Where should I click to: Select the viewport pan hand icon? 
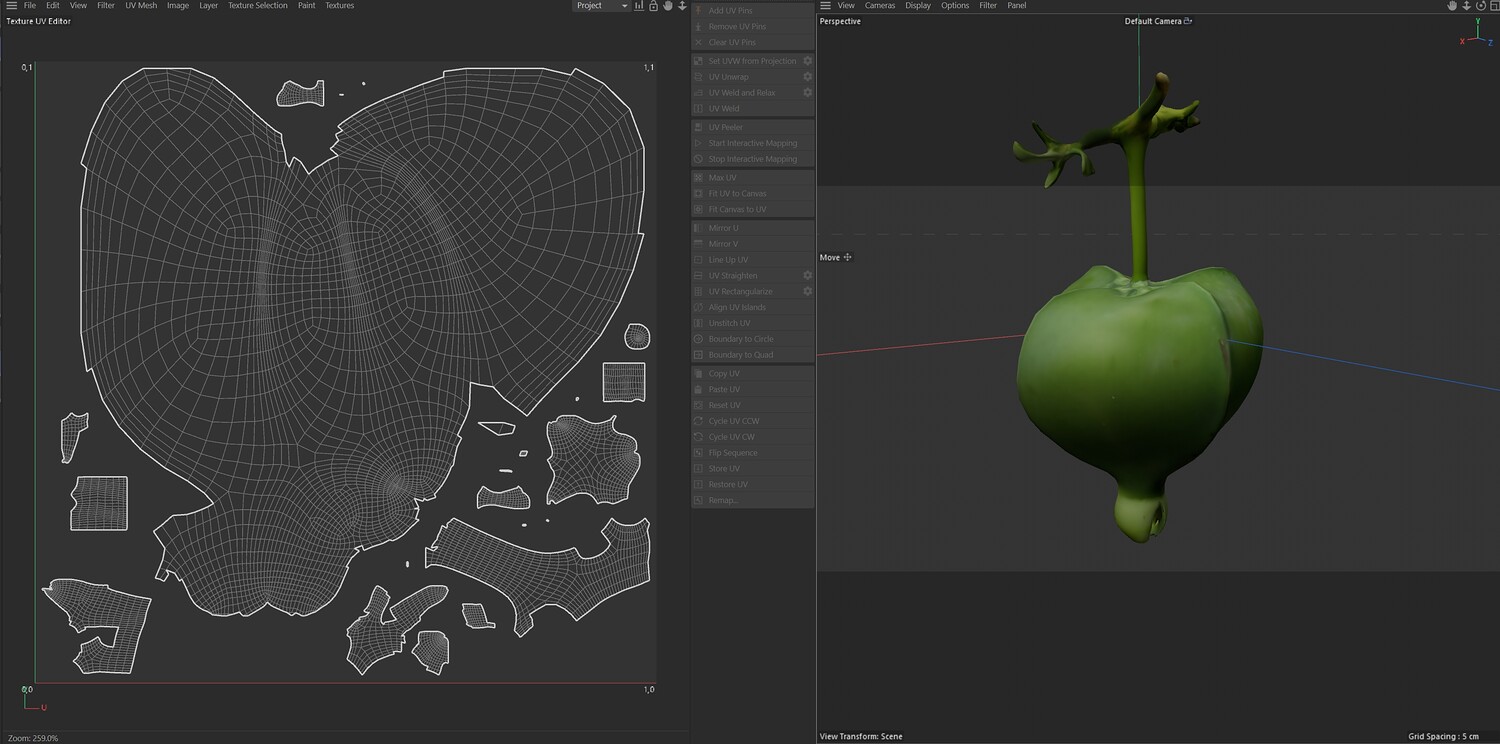[x=1452, y=6]
